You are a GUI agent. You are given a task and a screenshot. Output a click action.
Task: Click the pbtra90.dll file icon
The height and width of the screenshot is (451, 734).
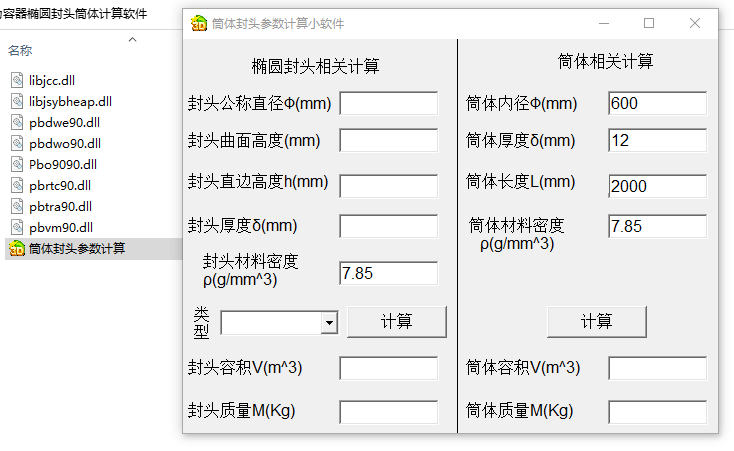(x=17, y=206)
